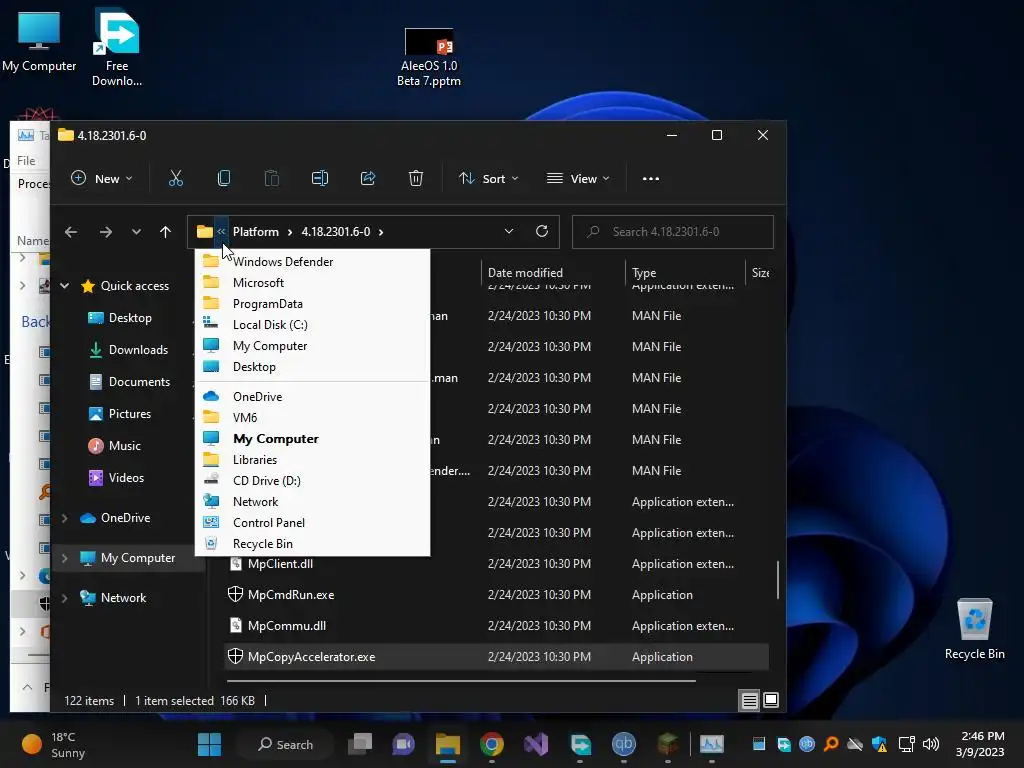Click the Copy icon in toolbar
The width and height of the screenshot is (1024, 768).
(223, 178)
